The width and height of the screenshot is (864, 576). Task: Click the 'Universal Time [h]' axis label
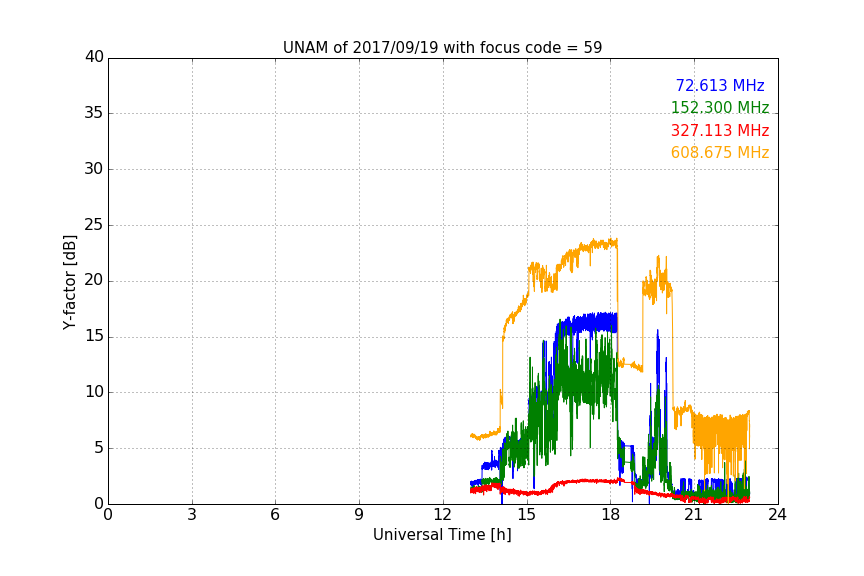[442, 535]
